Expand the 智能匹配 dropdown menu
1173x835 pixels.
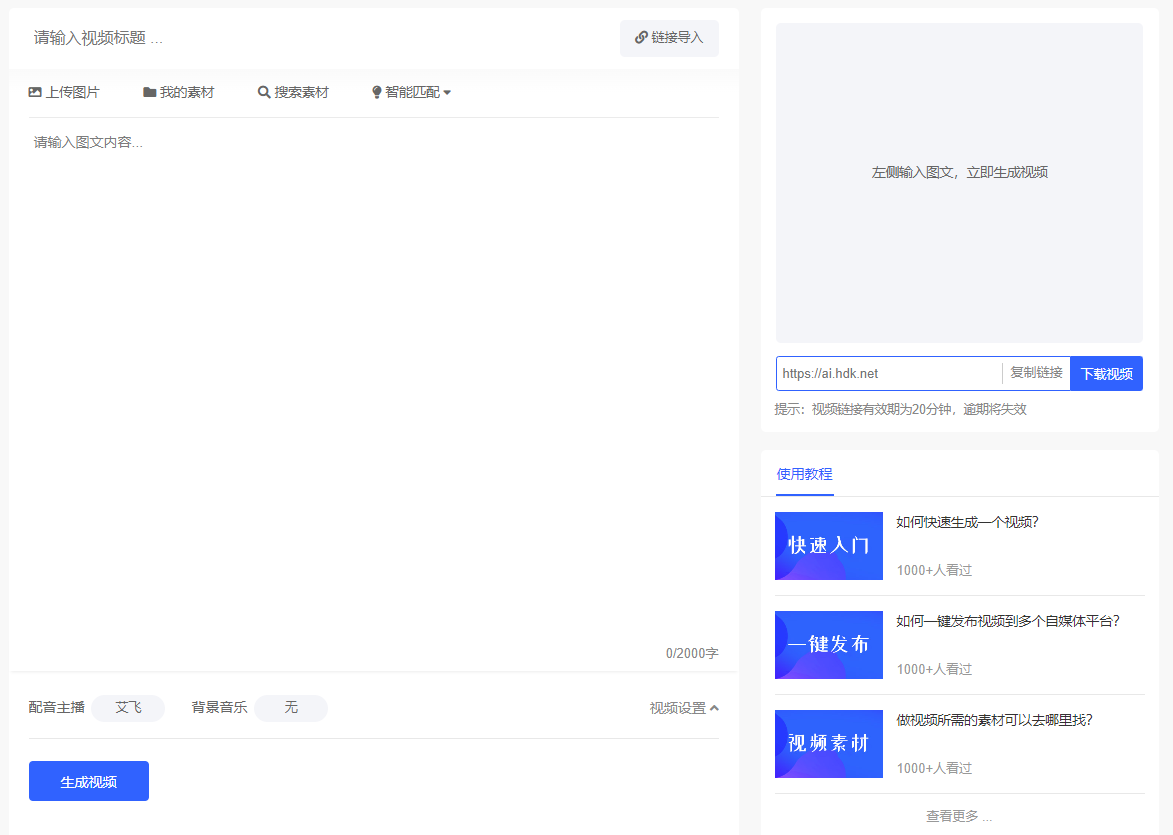pyautogui.click(x=449, y=91)
